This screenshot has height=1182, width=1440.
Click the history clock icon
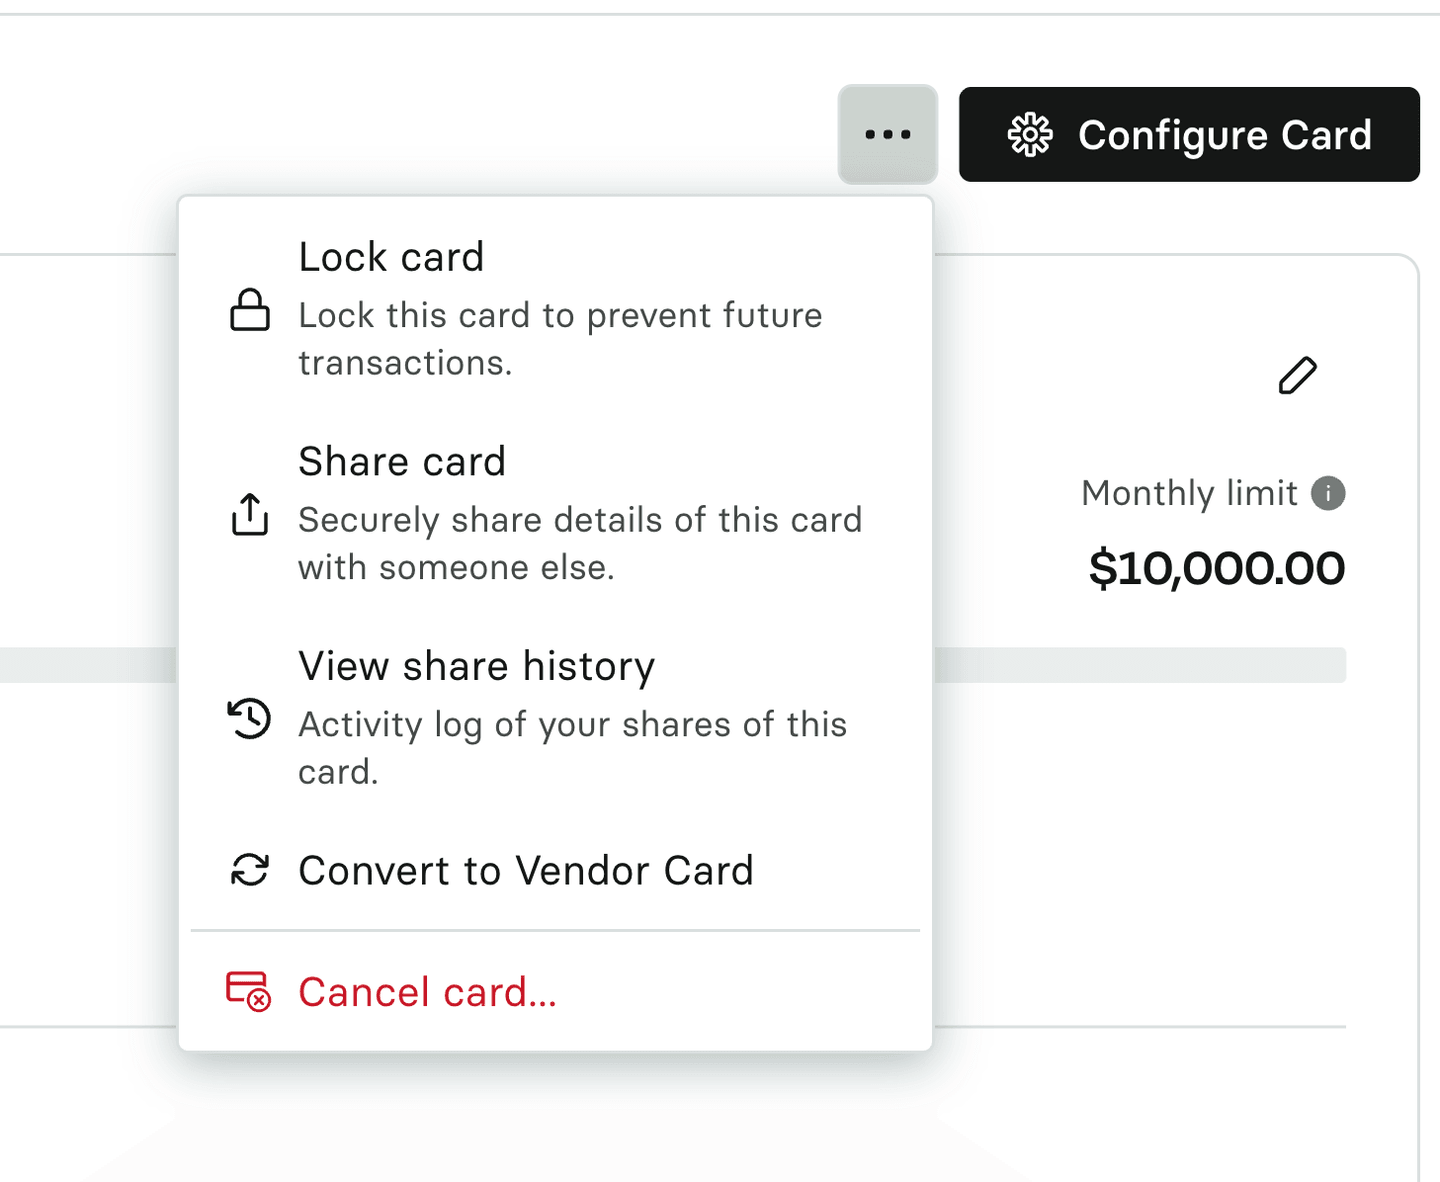[x=249, y=718]
